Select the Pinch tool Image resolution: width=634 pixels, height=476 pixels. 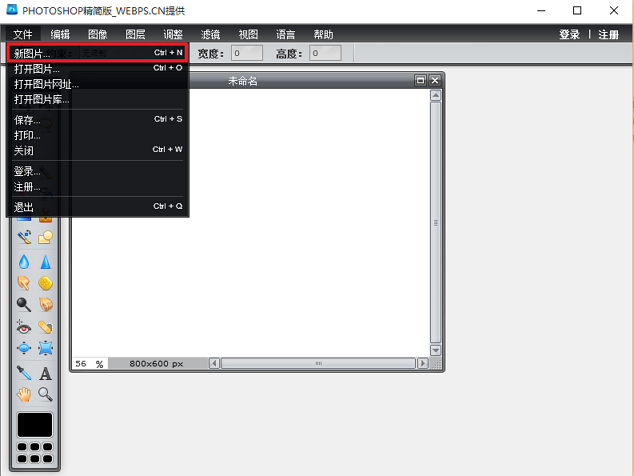click(x=45, y=348)
